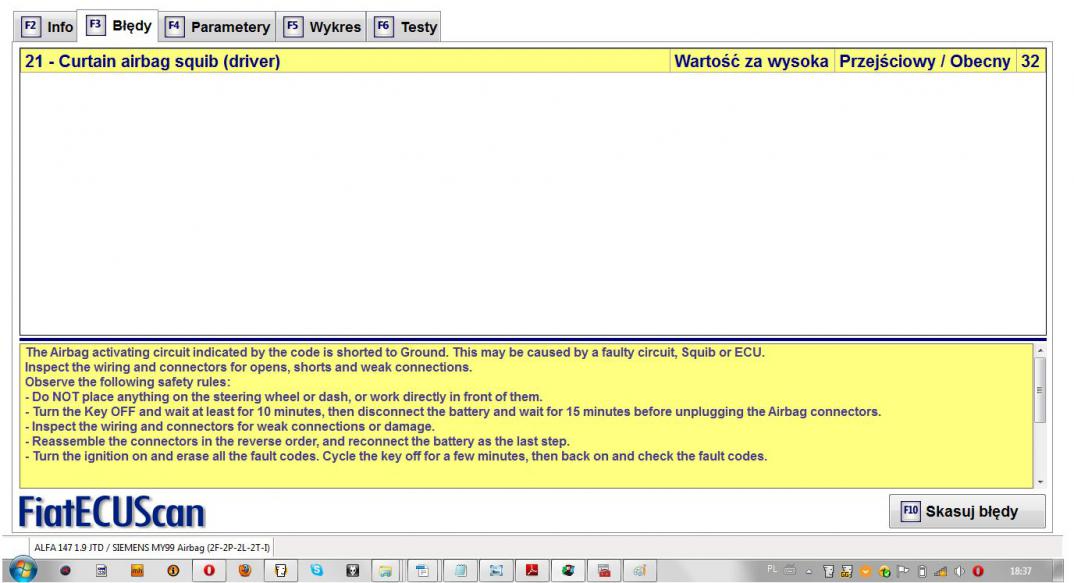The width and height of the screenshot is (1074, 583).
Task: Click the Wartość za wysoka cell
Action: pyautogui.click(x=751, y=61)
